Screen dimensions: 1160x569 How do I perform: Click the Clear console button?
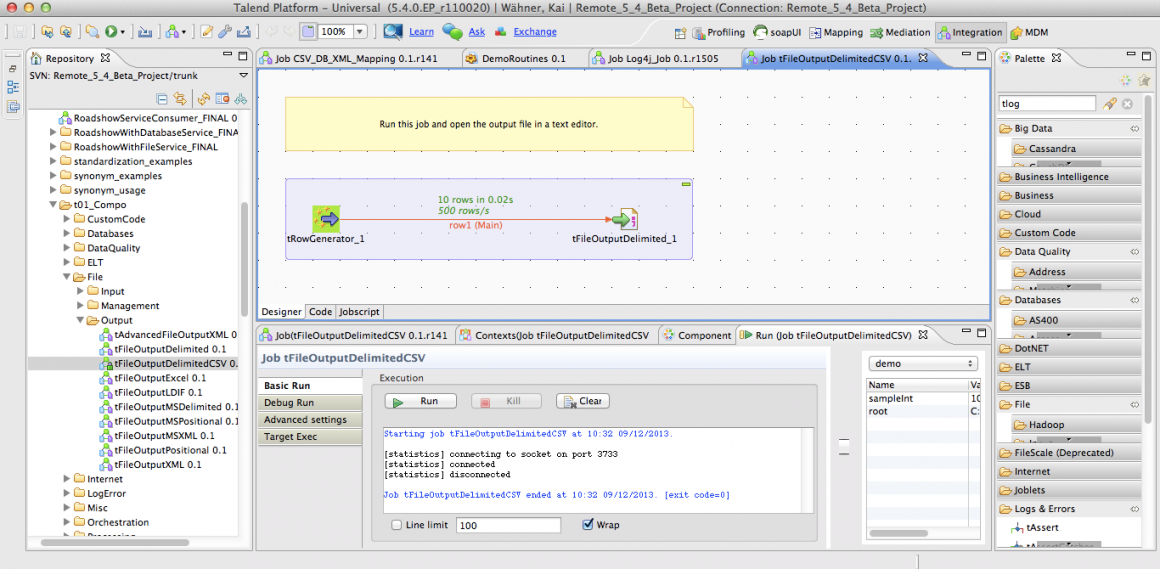coord(582,401)
